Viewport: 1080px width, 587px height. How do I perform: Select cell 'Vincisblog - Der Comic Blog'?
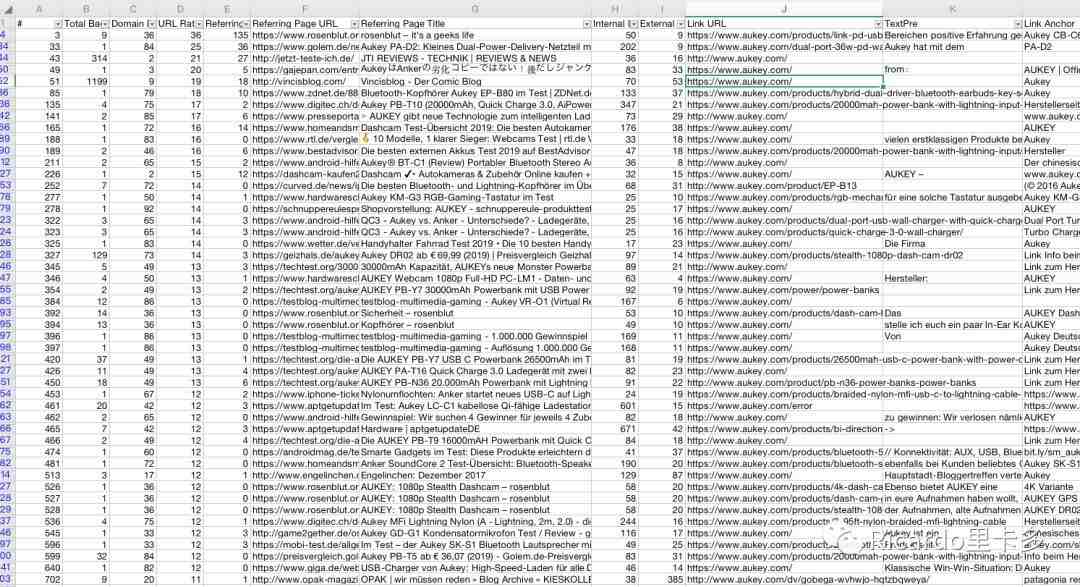pos(475,81)
